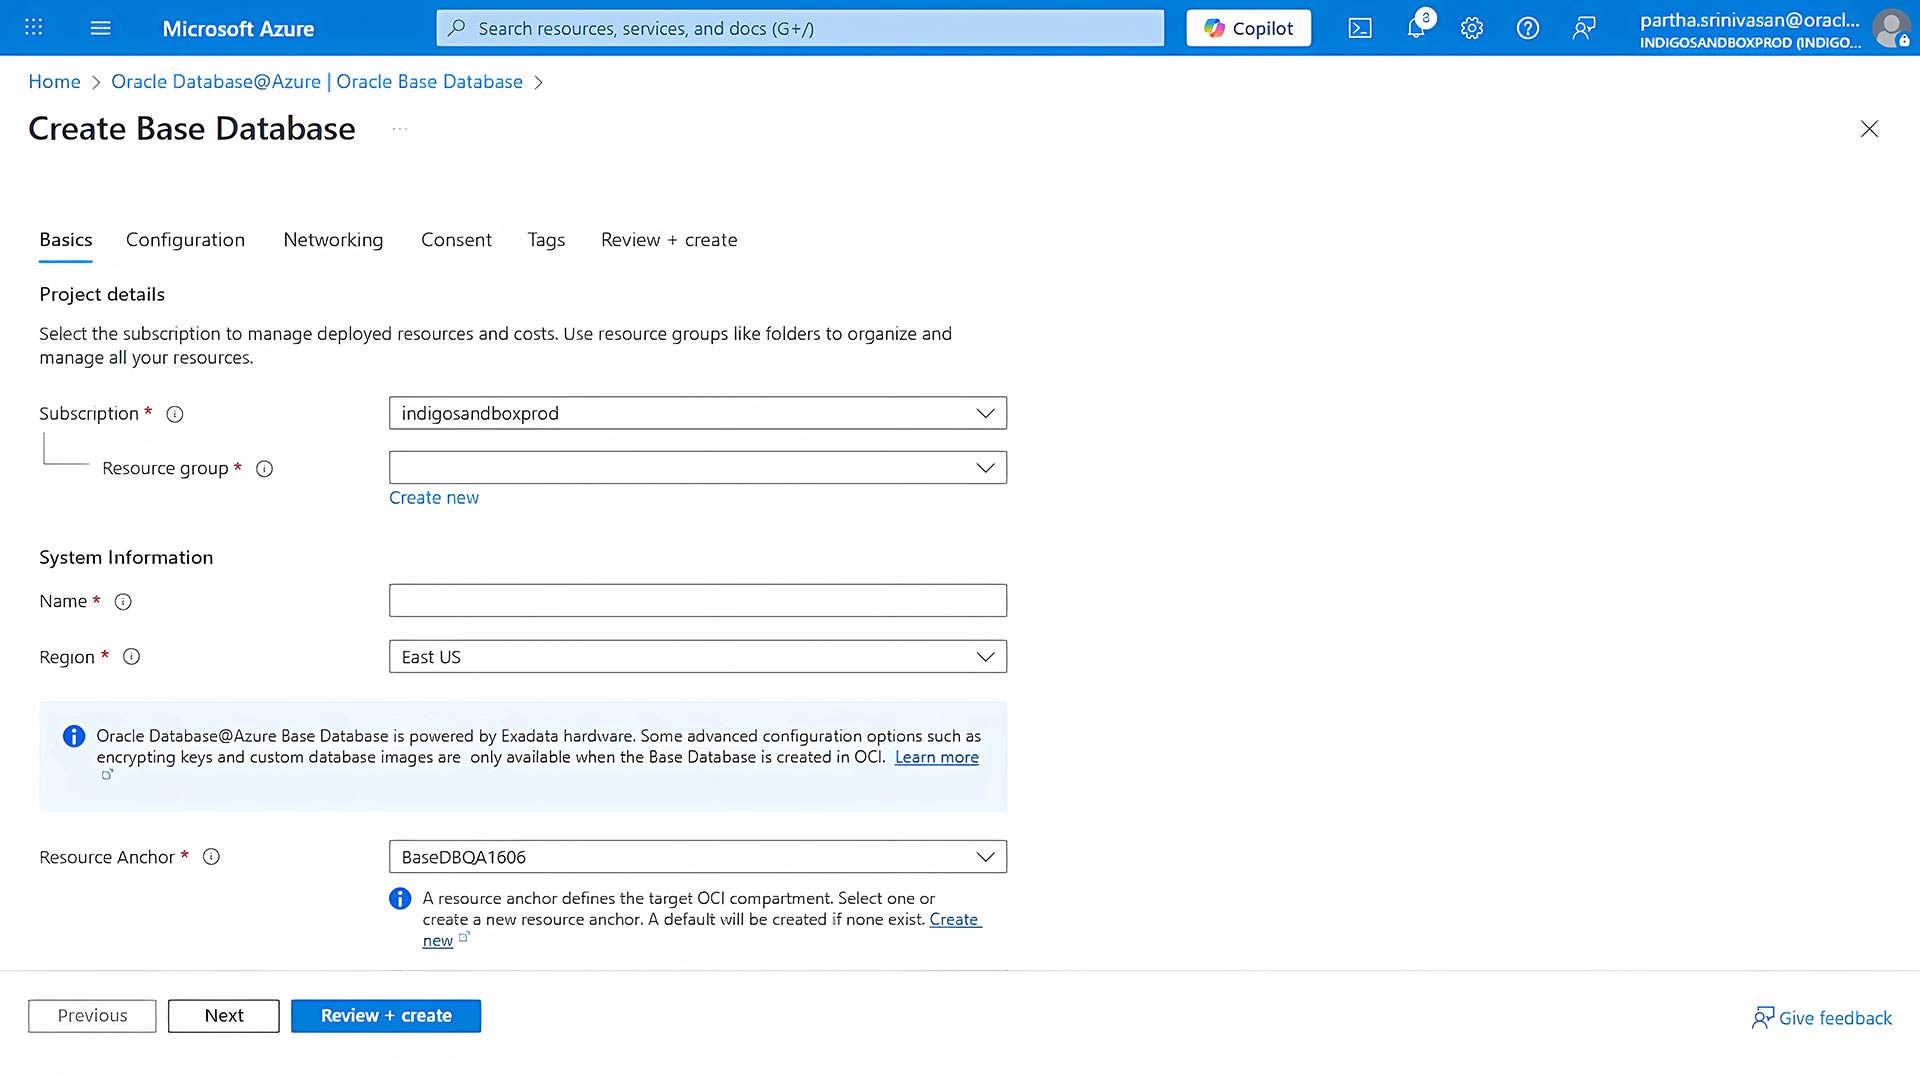Open the Tags tab
Viewport: 1920px width, 1080px height.
click(x=546, y=240)
